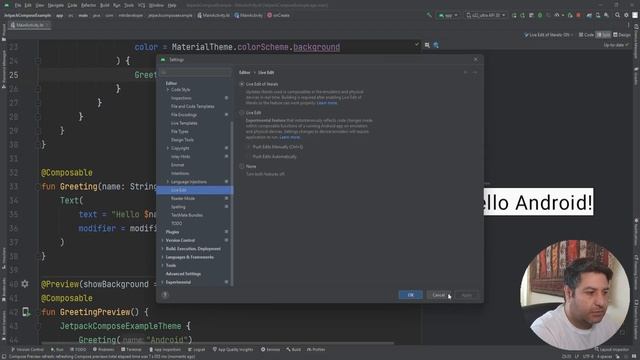640x360 pixels.
Task: Select Live Edit of literals radio button
Action: point(242,84)
